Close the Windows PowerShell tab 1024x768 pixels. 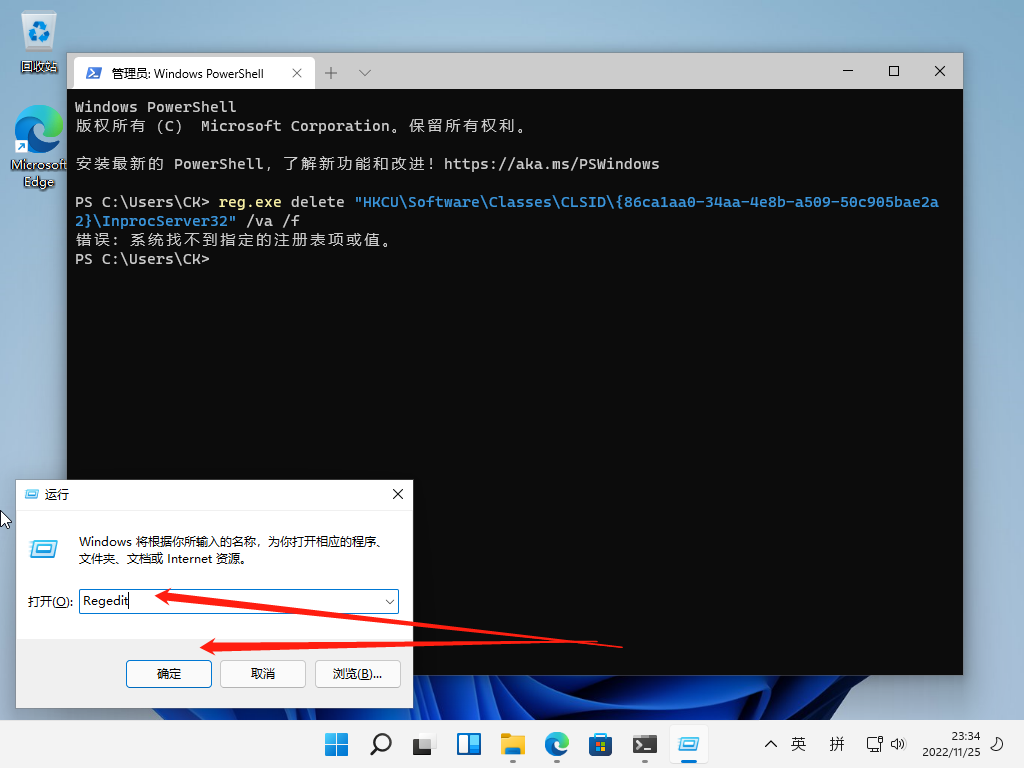(297, 73)
